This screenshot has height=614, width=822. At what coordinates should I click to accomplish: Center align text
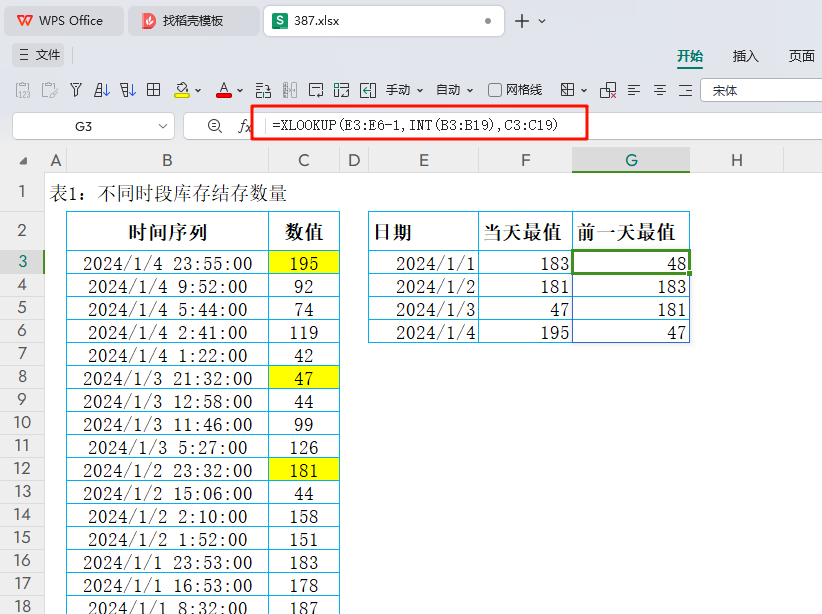(x=660, y=90)
